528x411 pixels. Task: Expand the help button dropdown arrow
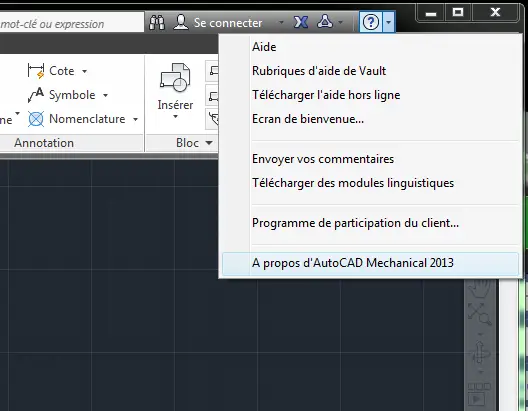pyautogui.click(x=389, y=22)
